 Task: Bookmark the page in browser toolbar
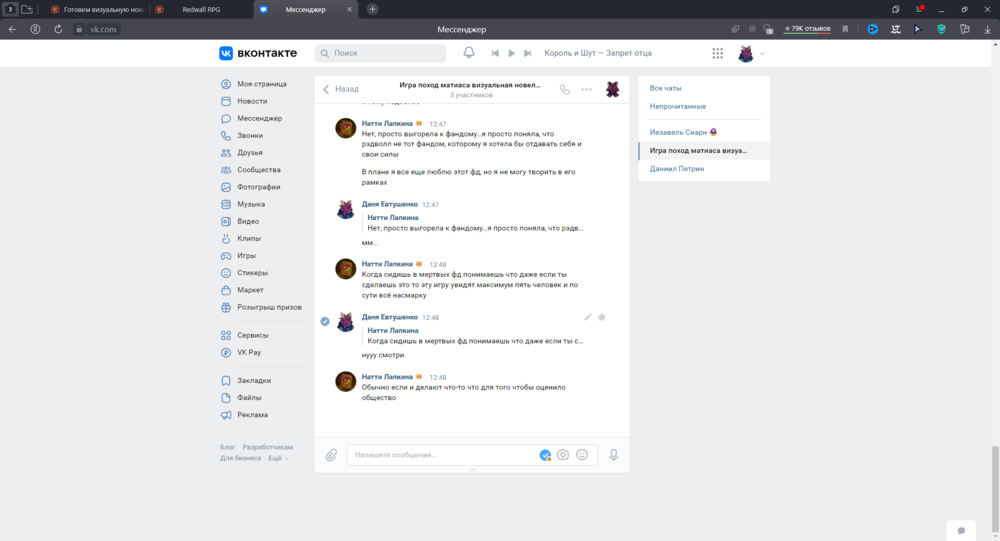pyautogui.click(x=845, y=29)
